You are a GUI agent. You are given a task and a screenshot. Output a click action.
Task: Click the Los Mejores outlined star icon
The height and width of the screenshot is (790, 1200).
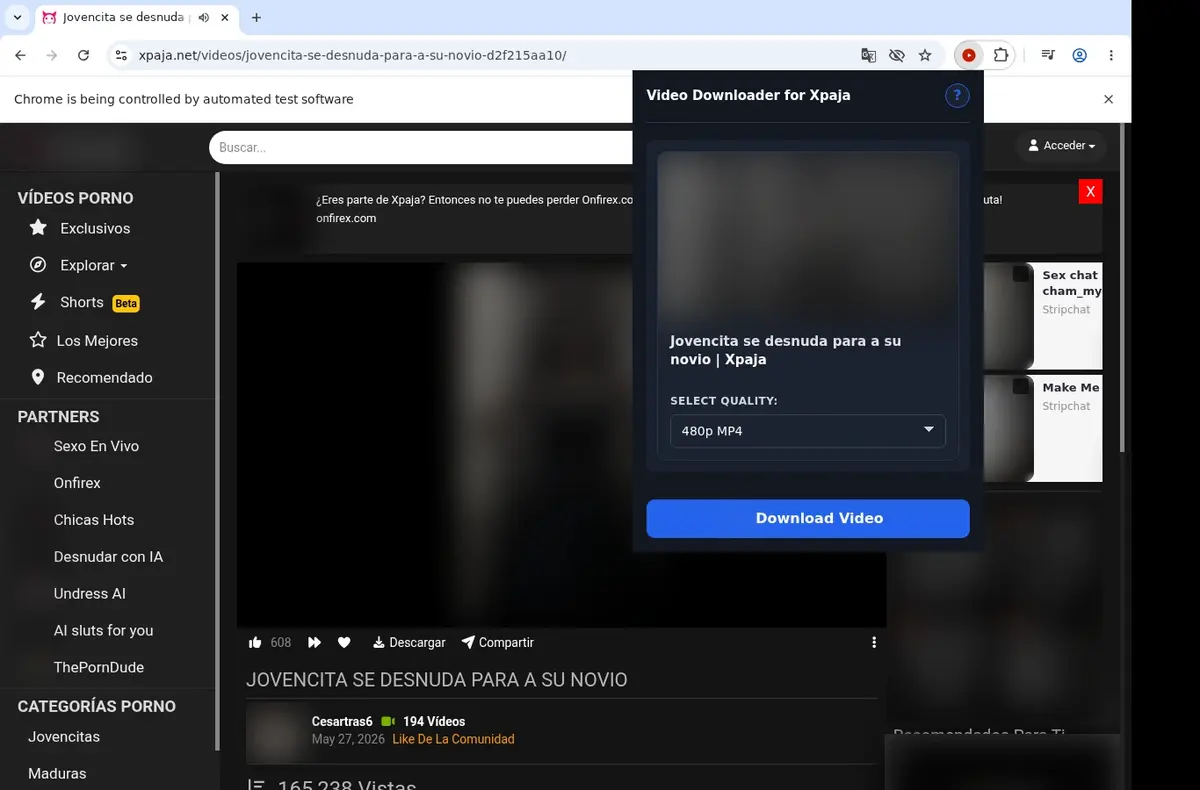[38, 340]
